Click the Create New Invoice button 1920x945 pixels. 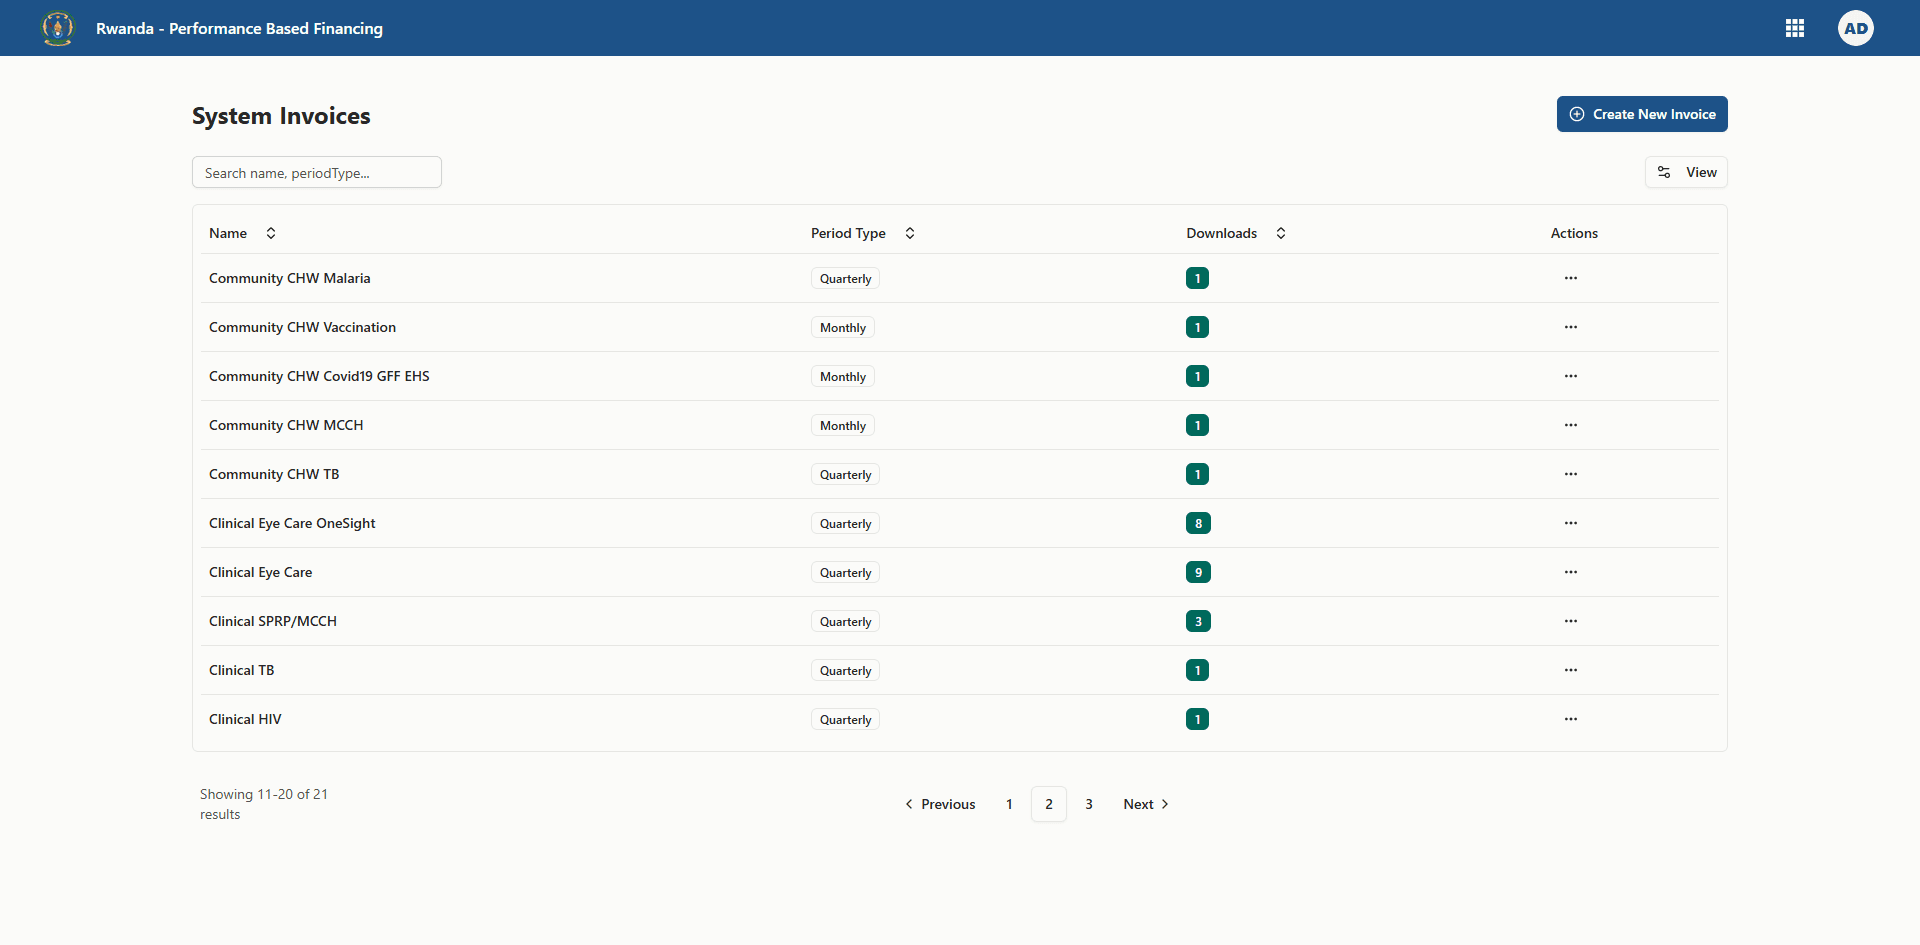pyautogui.click(x=1642, y=114)
